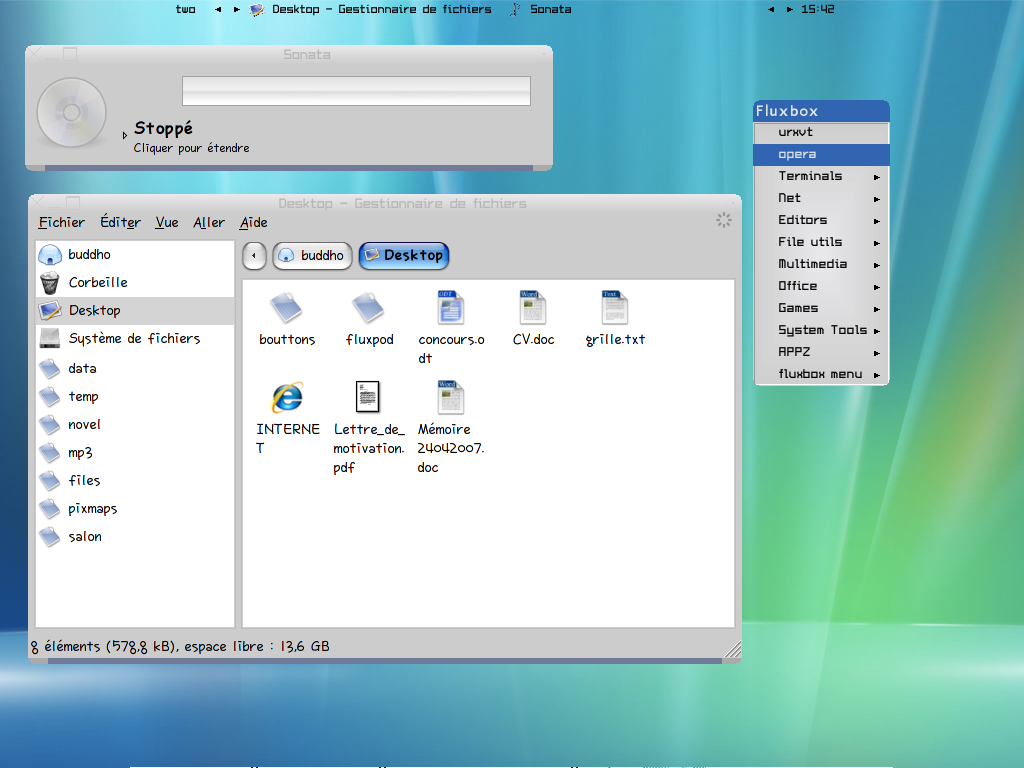Open the temp folder icon in sidebar
Viewport: 1024px width, 768px height.
coord(50,397)
